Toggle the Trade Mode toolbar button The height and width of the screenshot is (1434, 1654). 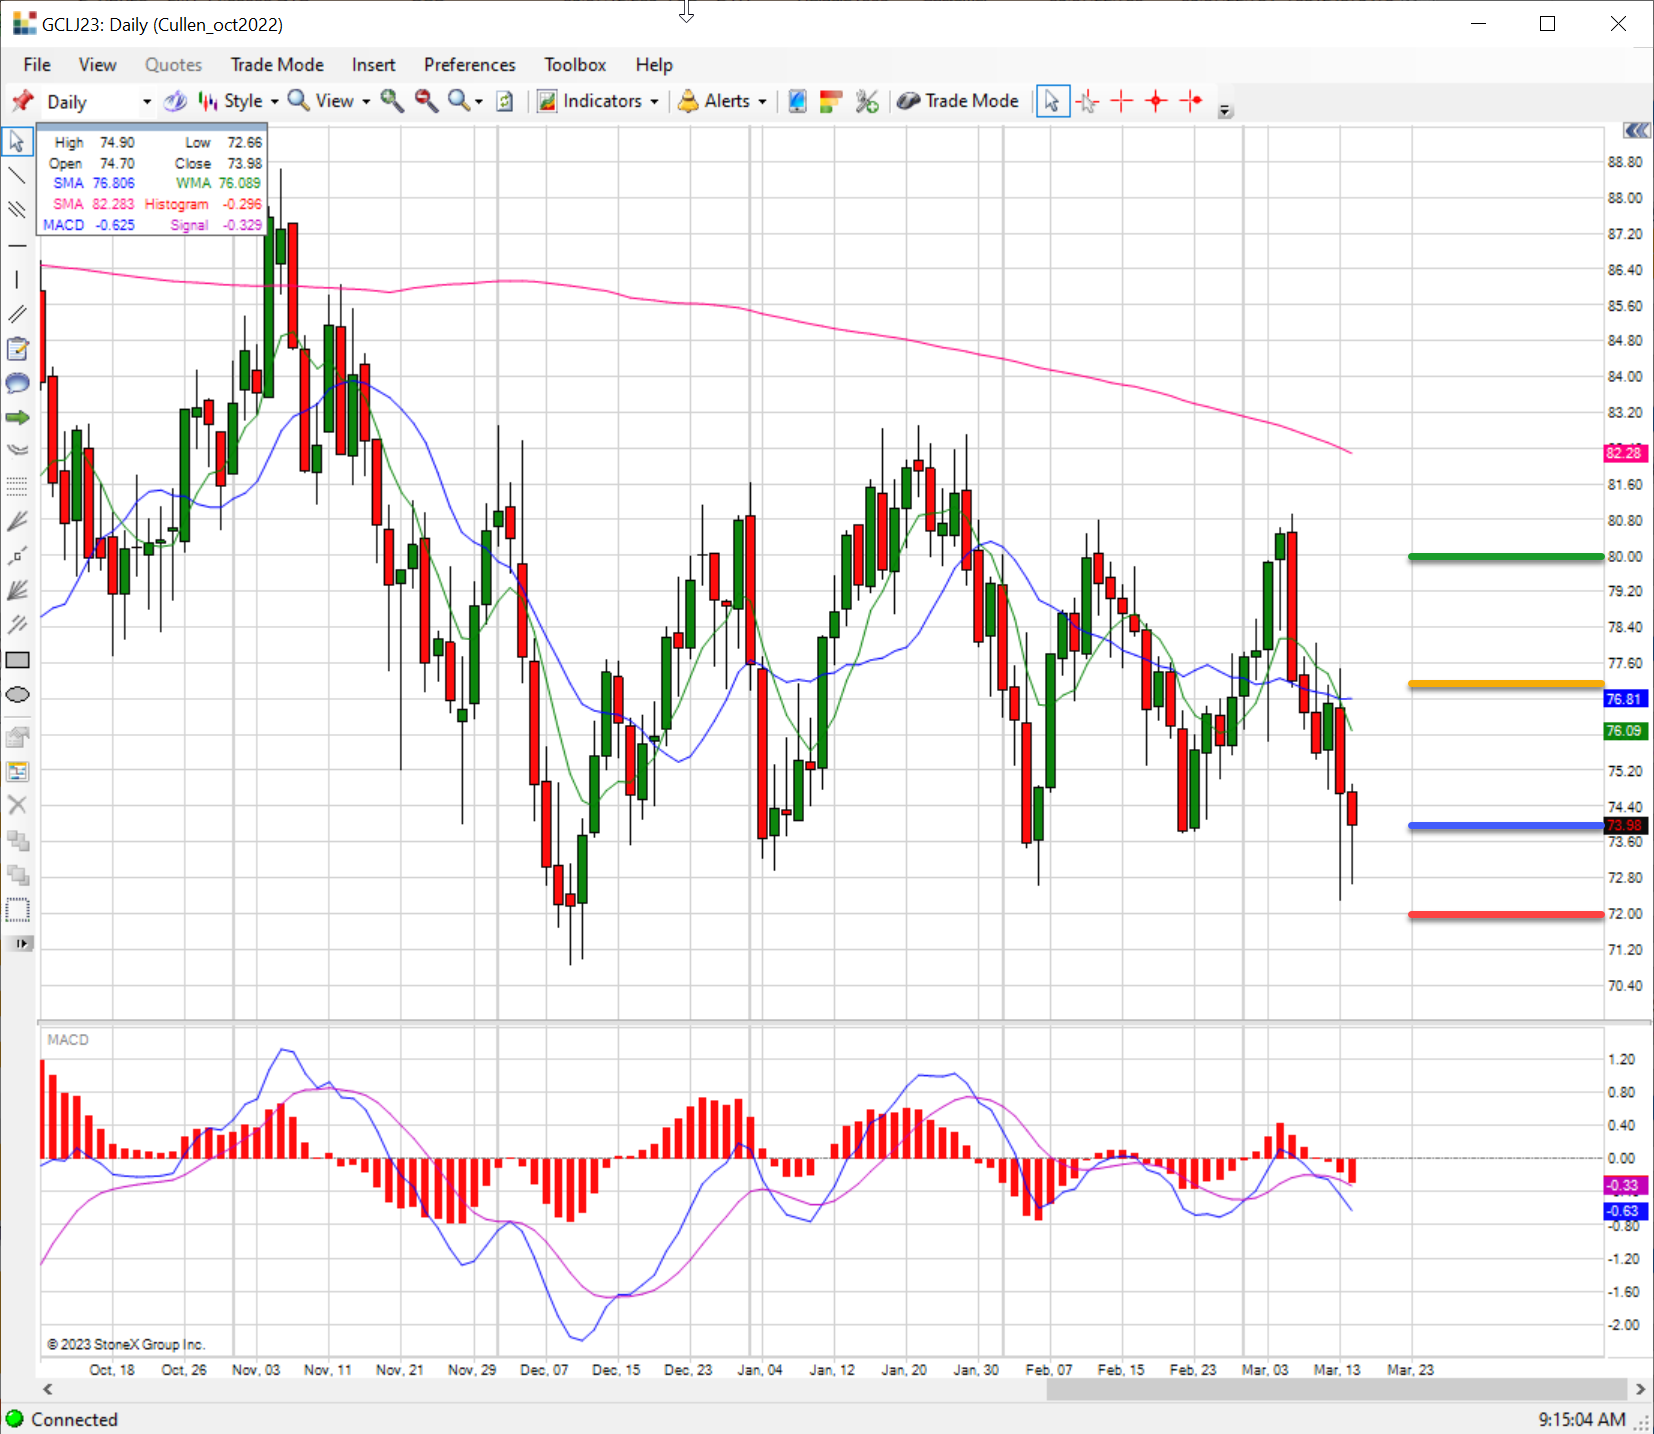point(958,101)
